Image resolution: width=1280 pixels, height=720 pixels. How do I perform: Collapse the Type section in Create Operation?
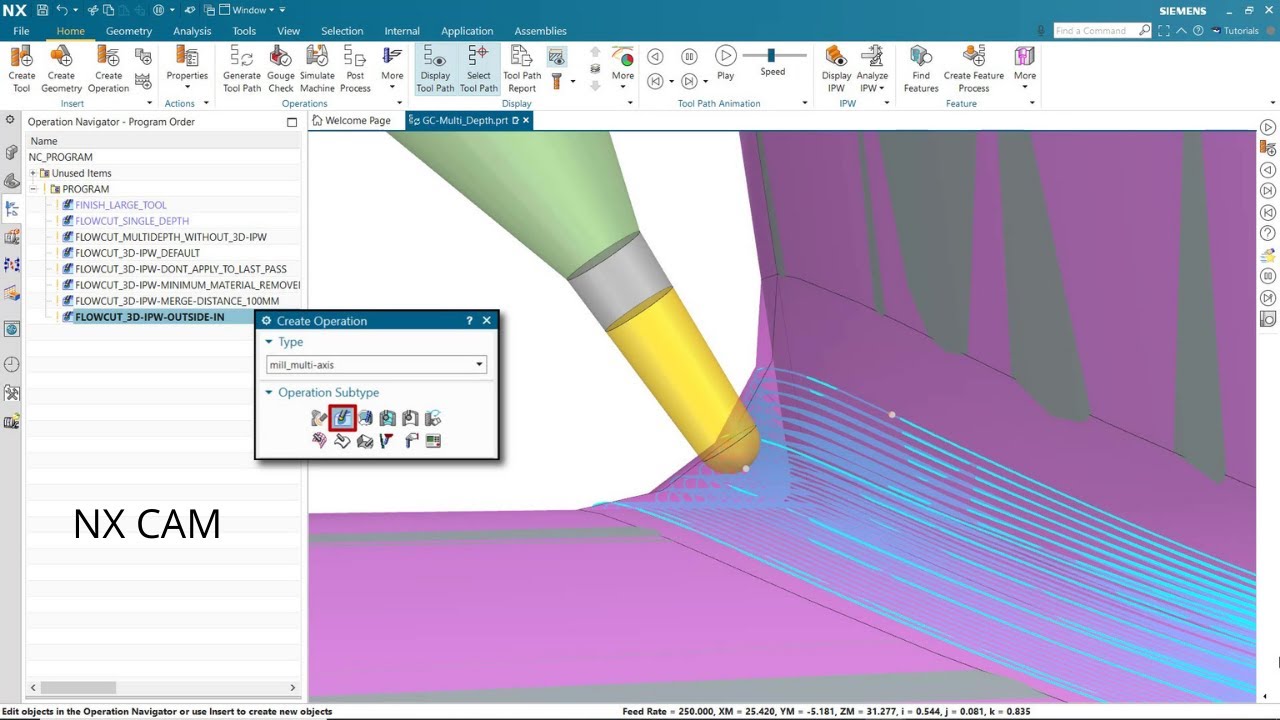click(x=269, y=342)
